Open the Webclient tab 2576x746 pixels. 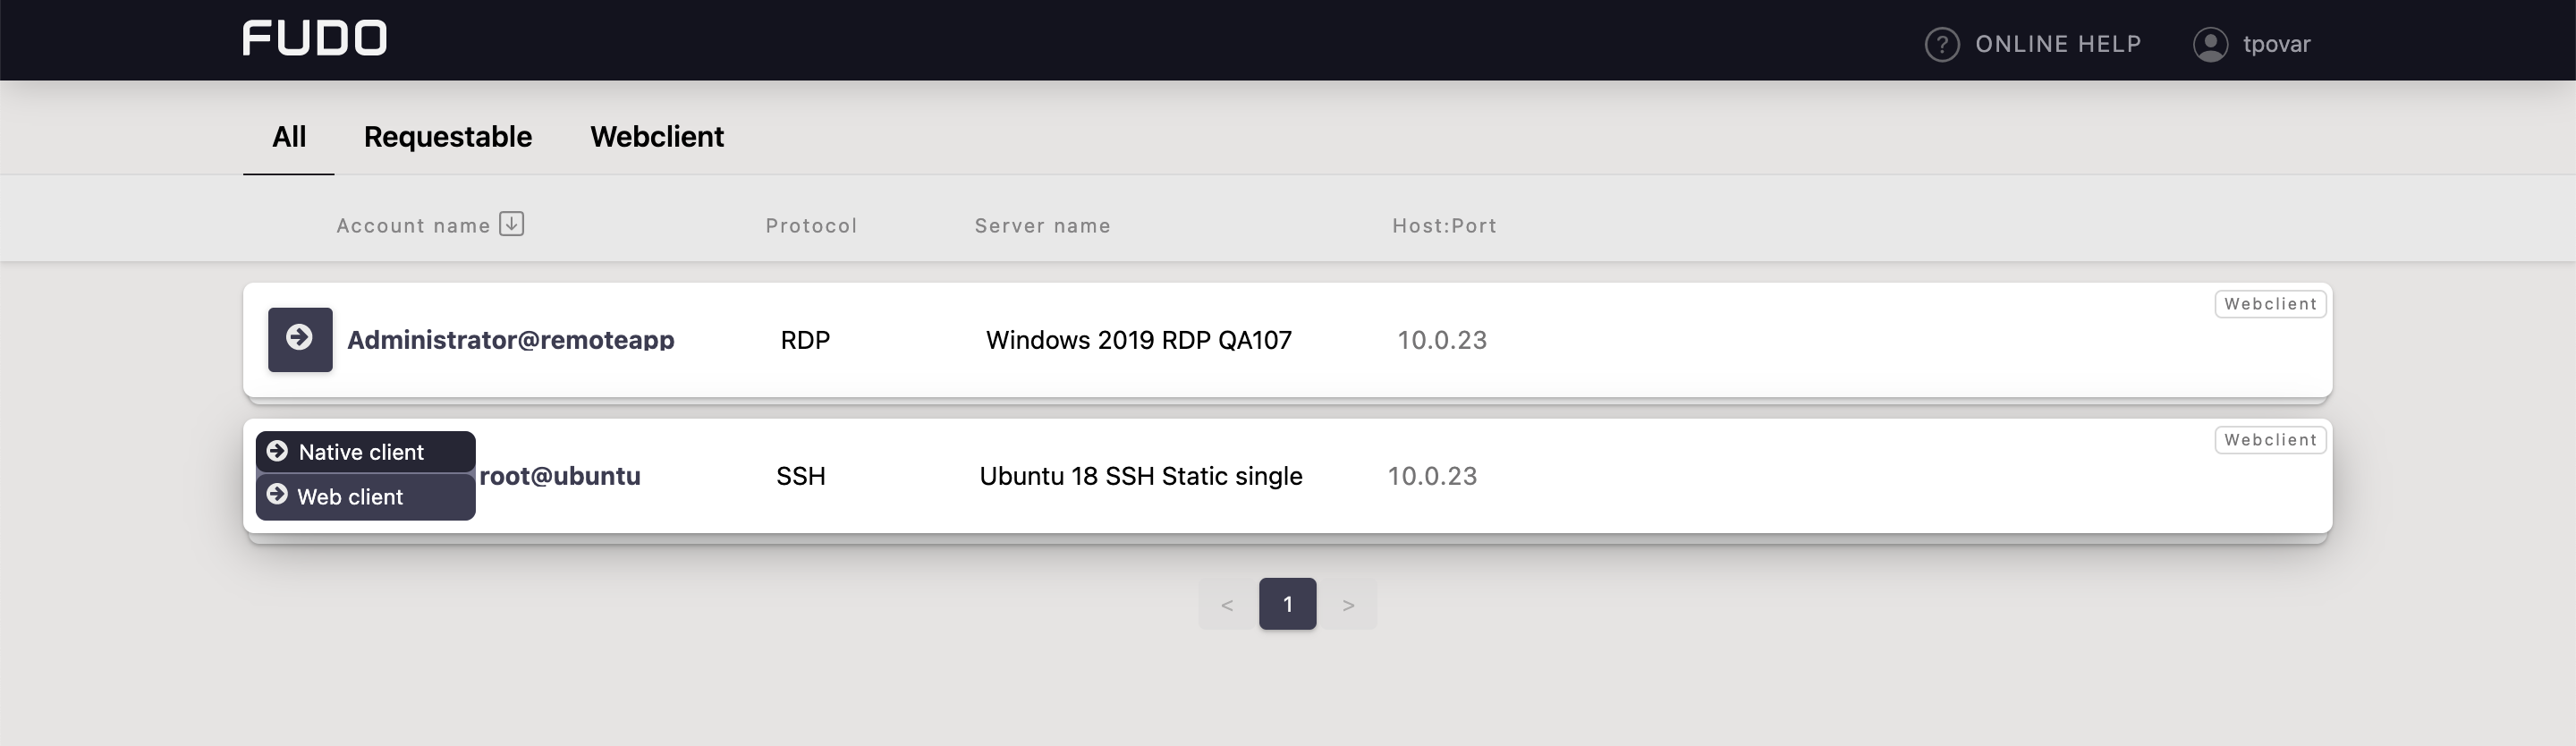coord(656,137)
